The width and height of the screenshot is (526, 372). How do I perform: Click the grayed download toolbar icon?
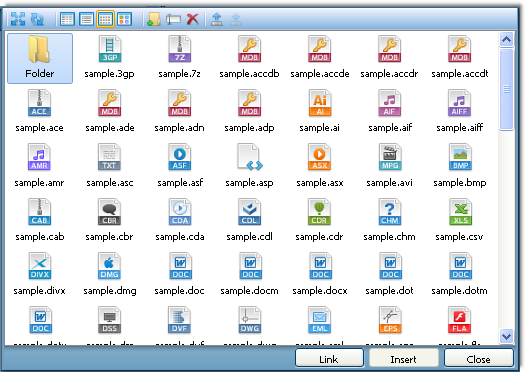click(235, 19)
